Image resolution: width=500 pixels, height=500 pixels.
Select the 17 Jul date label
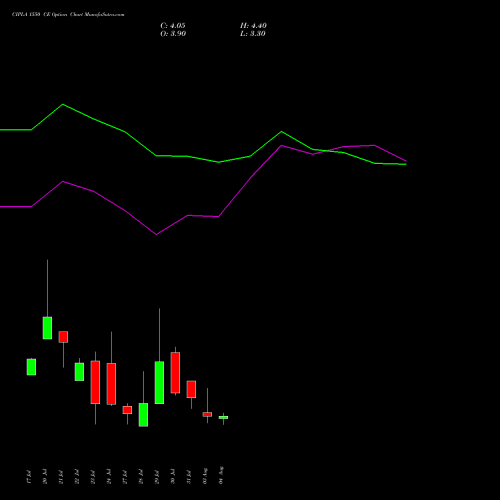[x=29, y=477]
